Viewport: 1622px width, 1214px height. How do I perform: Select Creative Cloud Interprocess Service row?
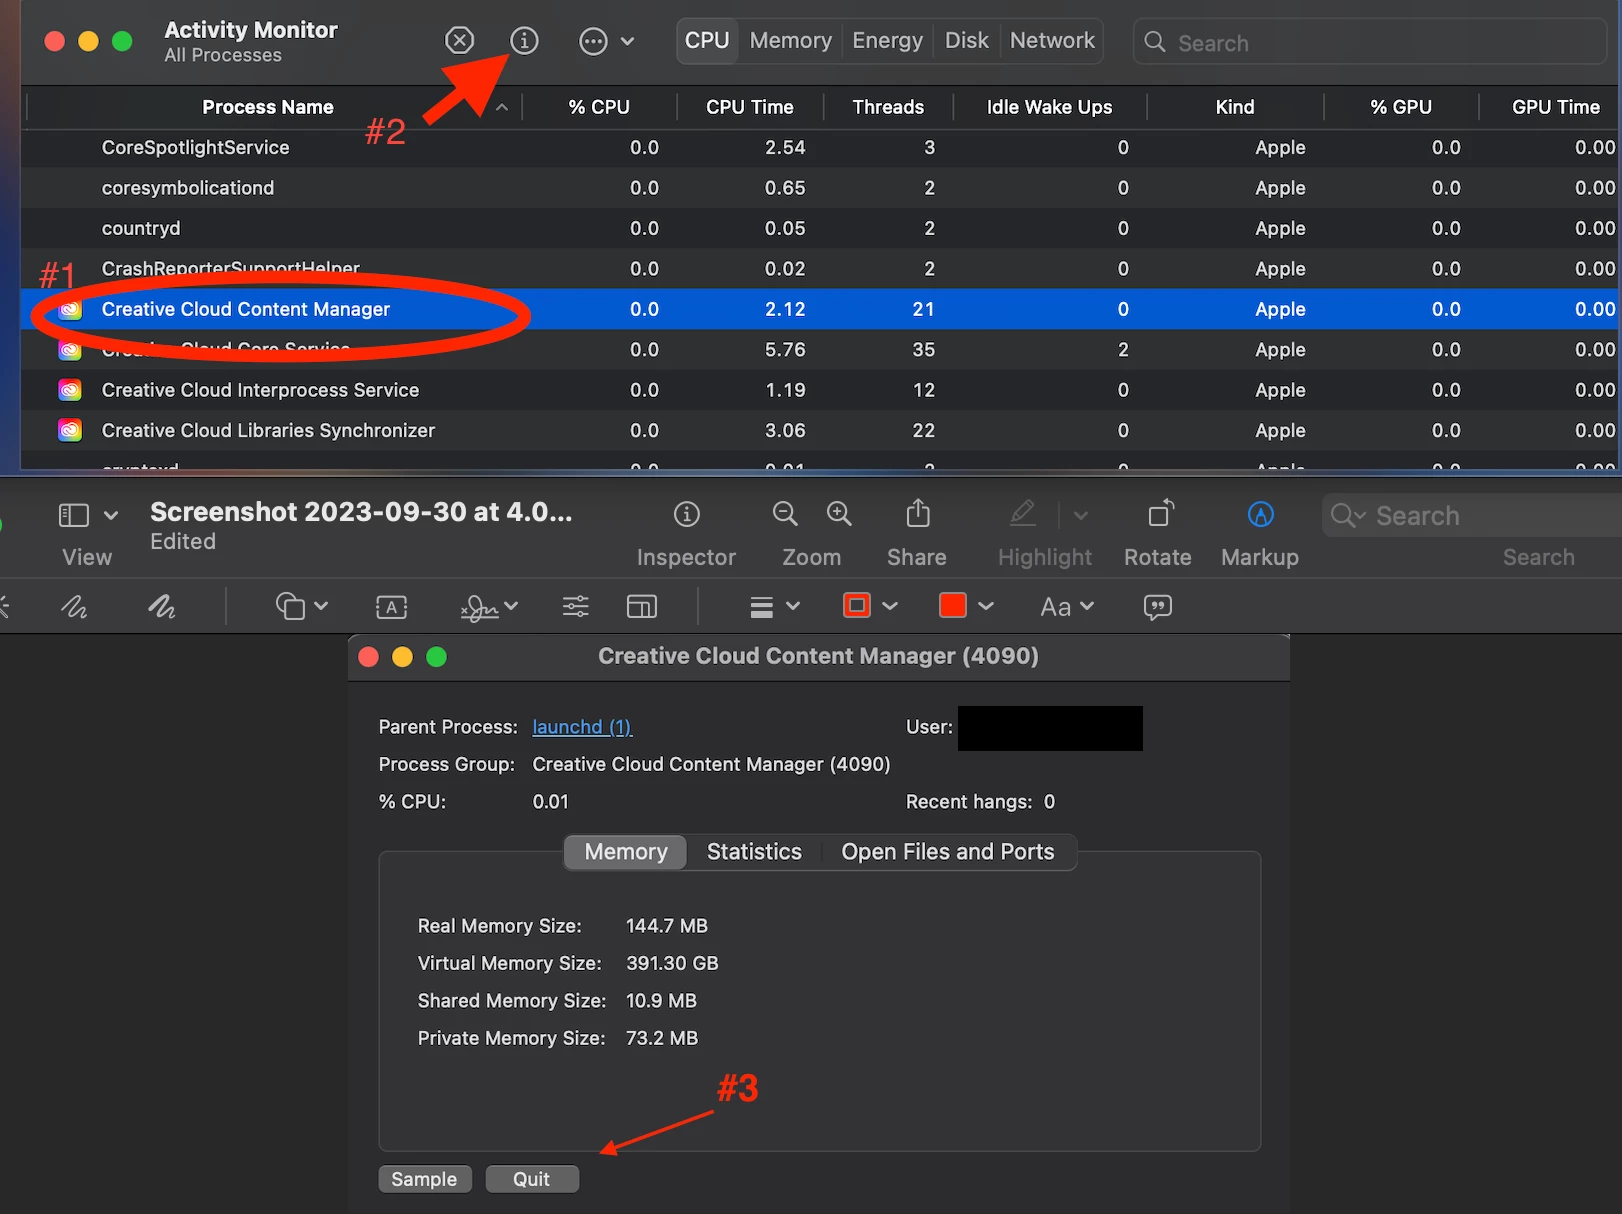coord(821,390)
